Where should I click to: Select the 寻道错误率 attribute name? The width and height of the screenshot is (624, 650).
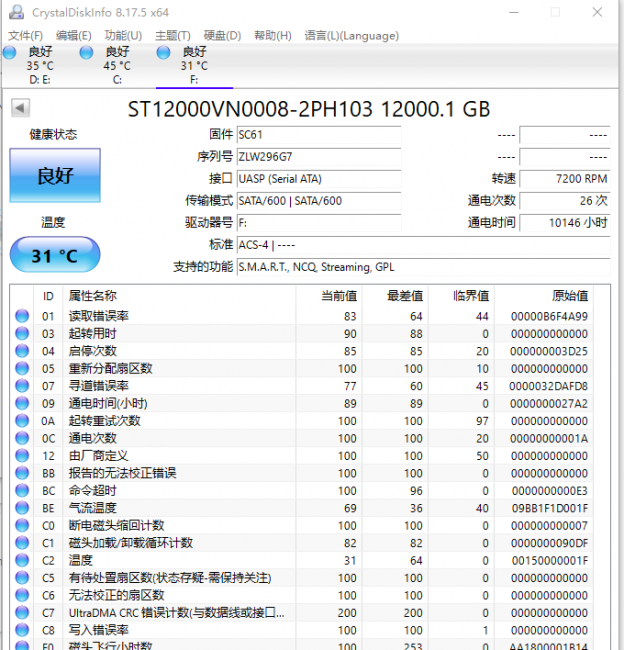[99, 386]
